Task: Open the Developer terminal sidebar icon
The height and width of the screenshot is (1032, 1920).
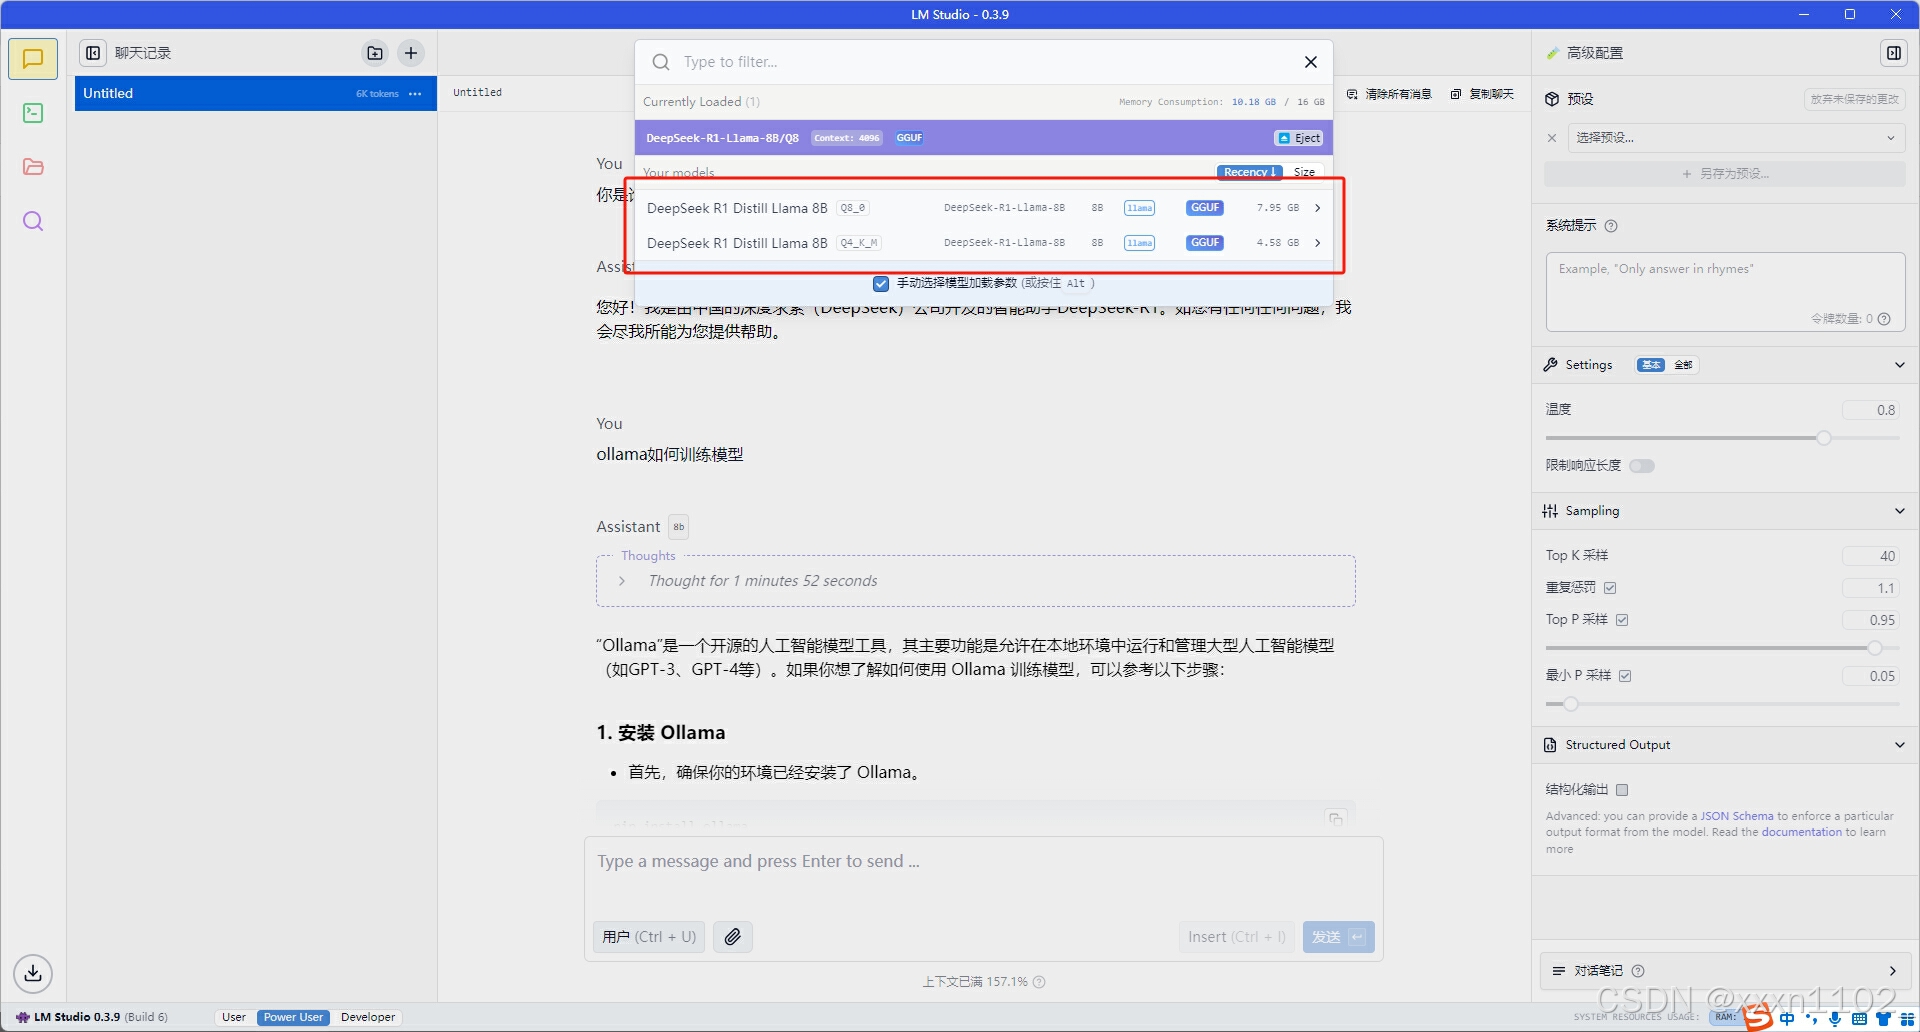Action: pos(33,113)
